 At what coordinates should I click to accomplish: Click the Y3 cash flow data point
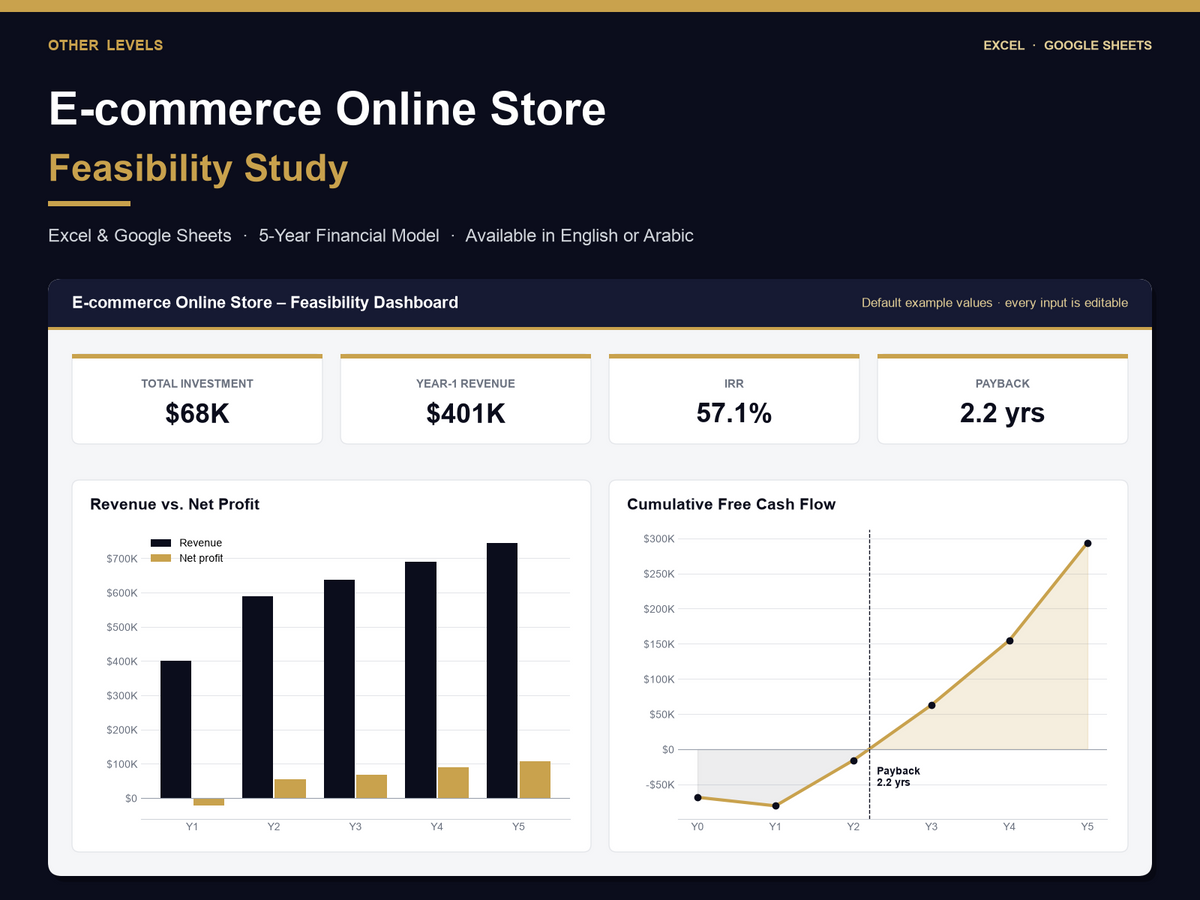click(931, 705)
